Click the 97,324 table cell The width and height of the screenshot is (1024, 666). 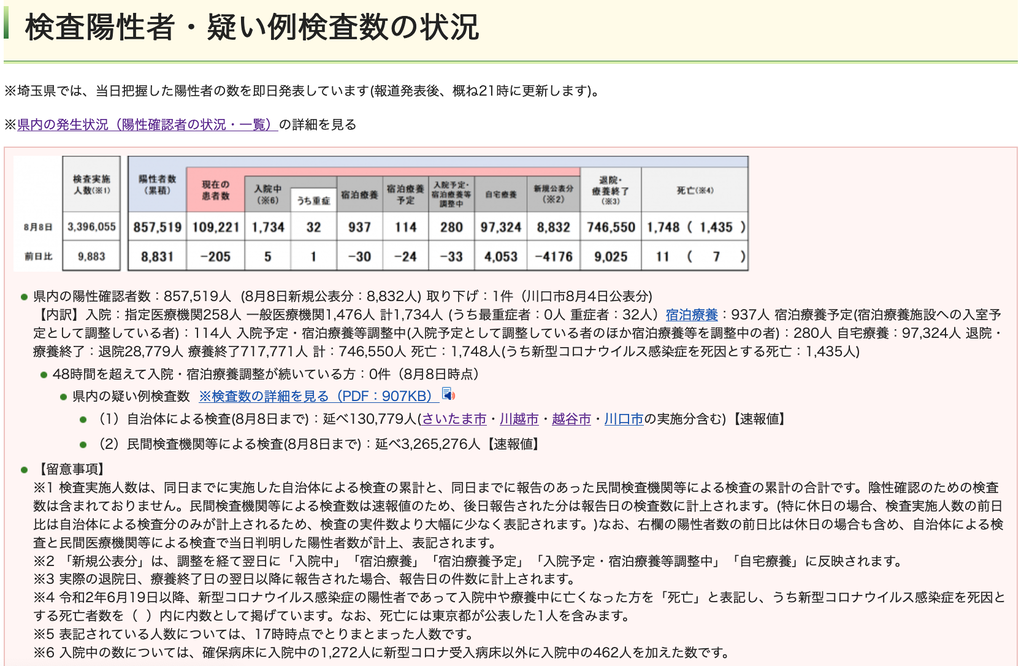coord(501,227)
